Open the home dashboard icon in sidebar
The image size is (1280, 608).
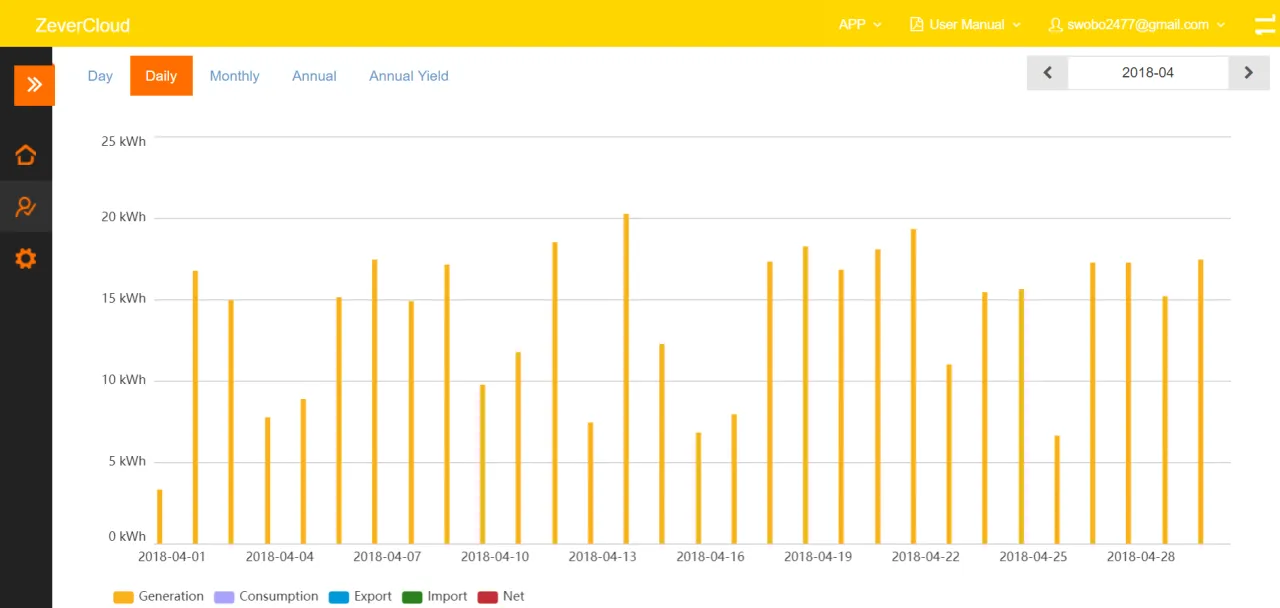coord(26,155)
